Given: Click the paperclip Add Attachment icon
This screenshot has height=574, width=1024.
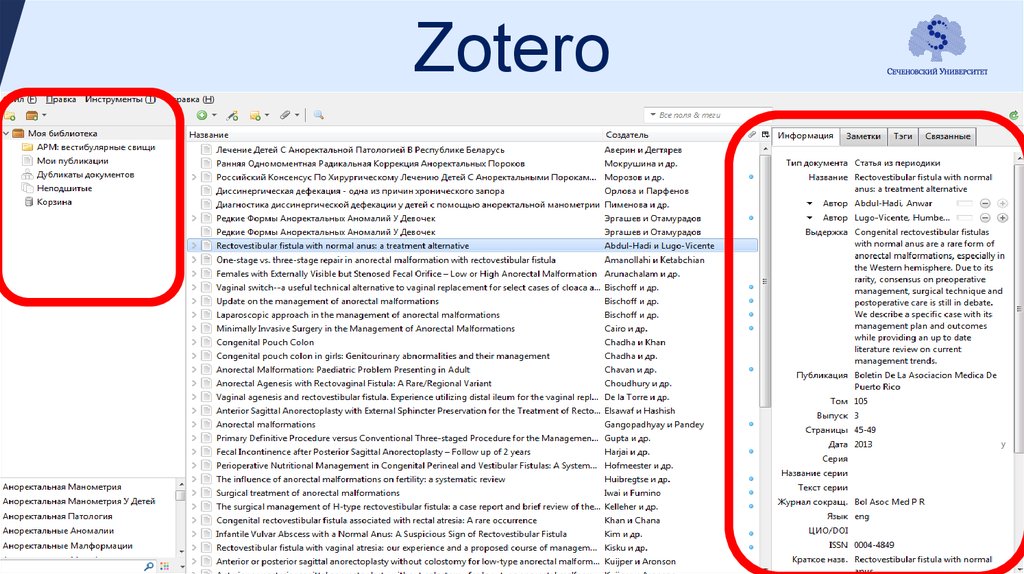Looking at the screenshot, I should pos(285,116).
